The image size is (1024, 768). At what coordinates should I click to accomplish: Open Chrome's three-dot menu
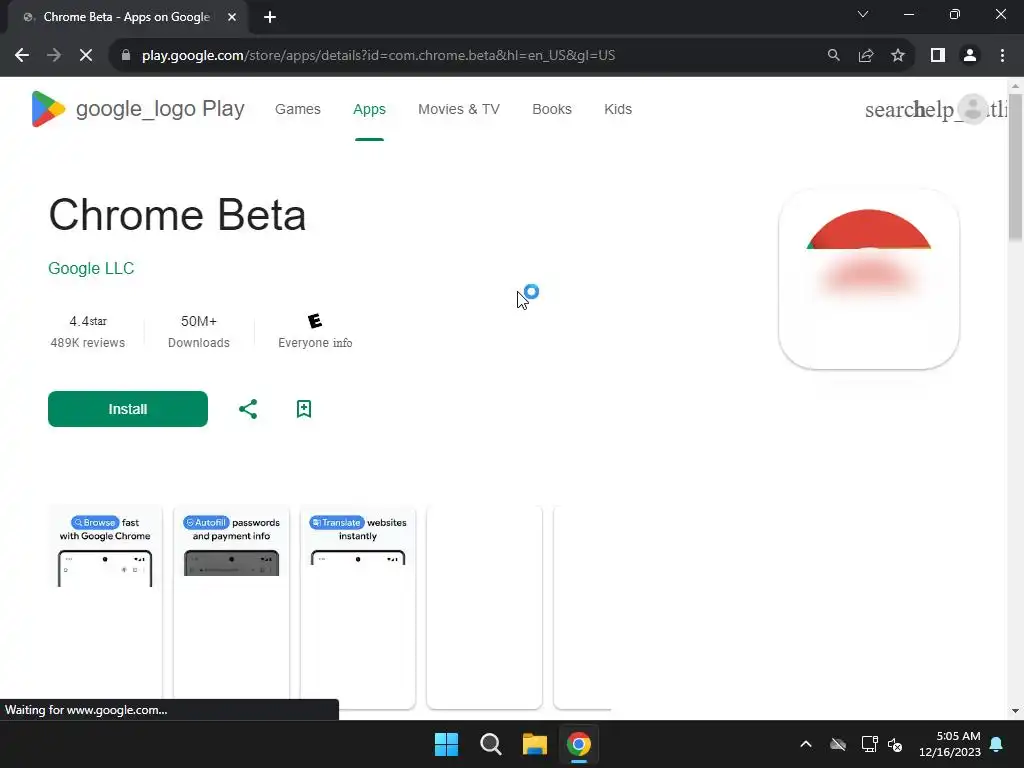click(1002, 56)
